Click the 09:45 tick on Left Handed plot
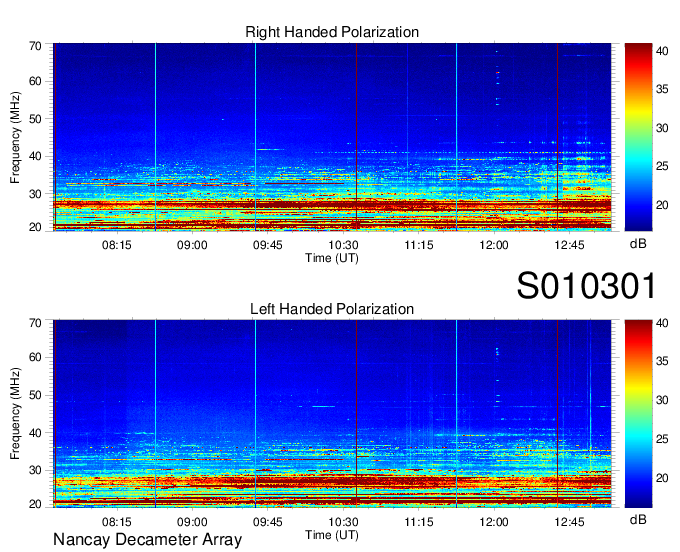This screenshot has width=680, height=552. (268, 522)
